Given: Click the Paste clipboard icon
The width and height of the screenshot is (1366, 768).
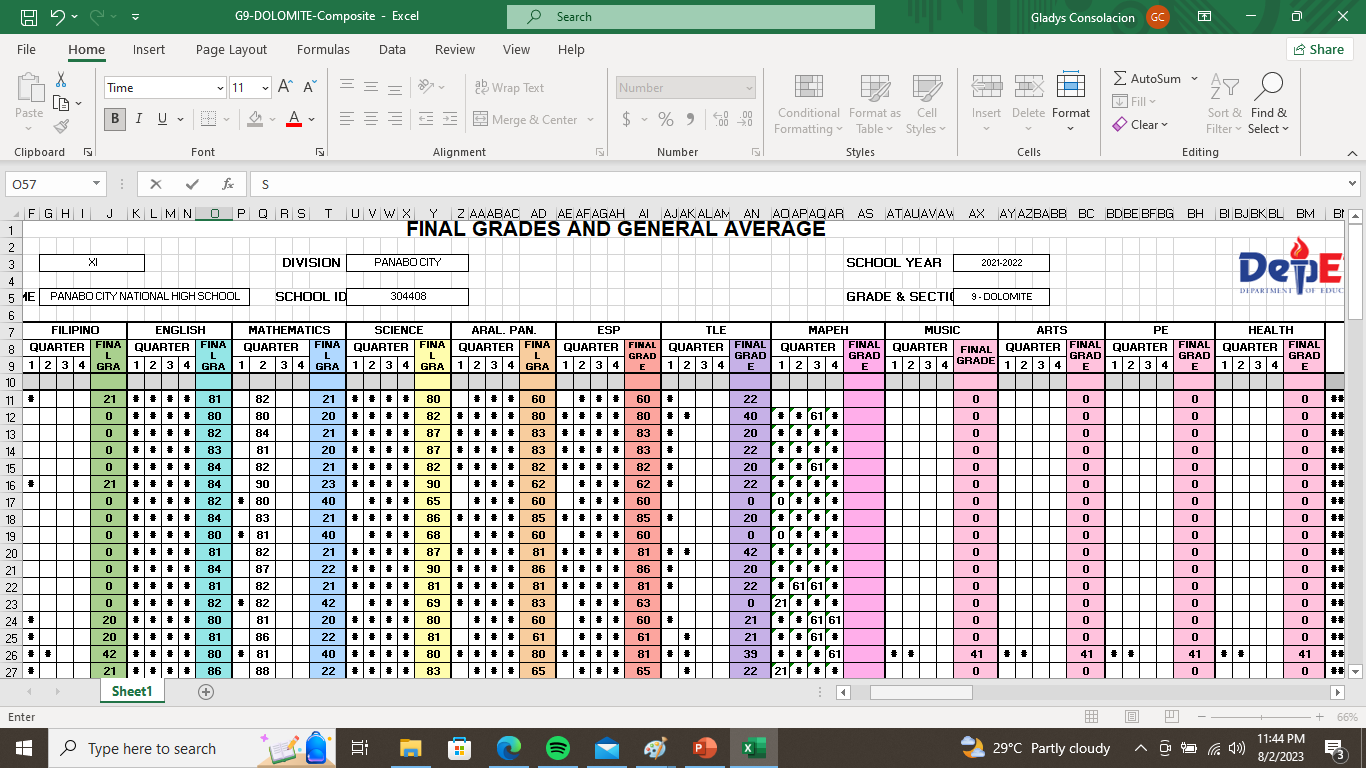Looking at the screenshot, I should tap(30, 88).
